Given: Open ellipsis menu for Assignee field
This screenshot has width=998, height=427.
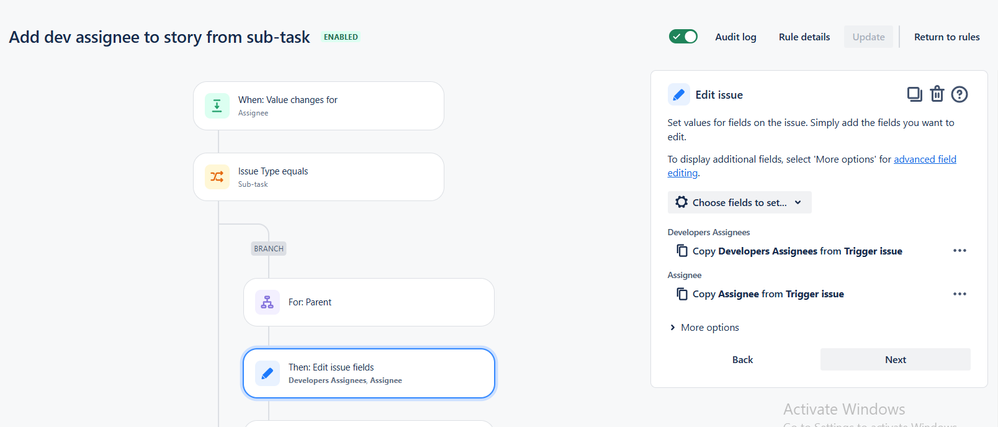Looking at the screenshot, I should 960,294.
